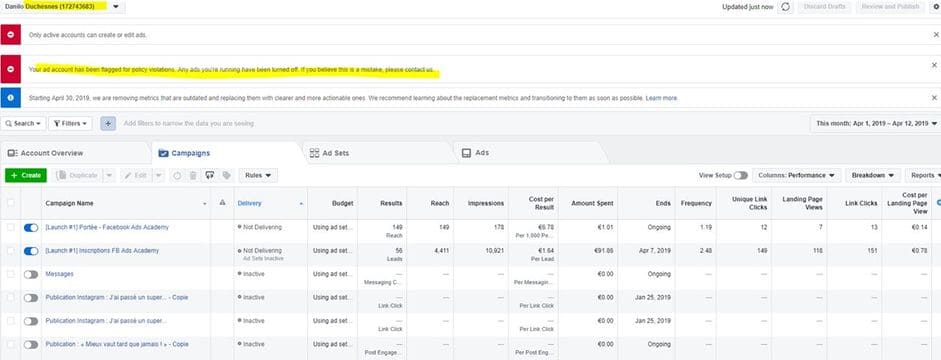Close the policy violations alert

click(934, 65)
